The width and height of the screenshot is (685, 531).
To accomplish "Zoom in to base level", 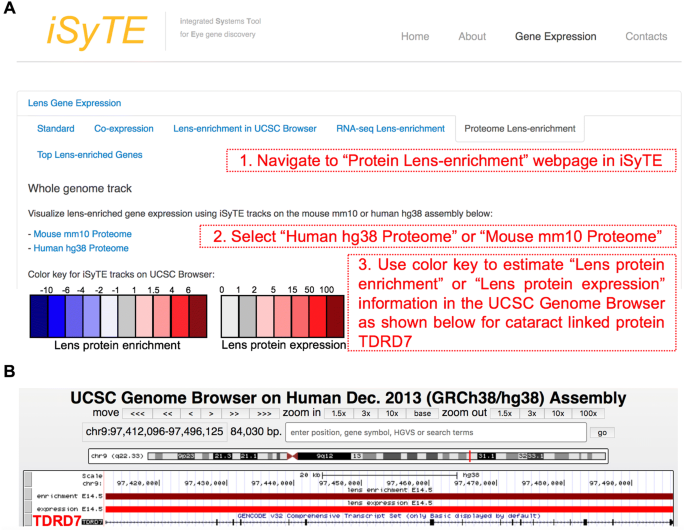I will pos(422,413).
